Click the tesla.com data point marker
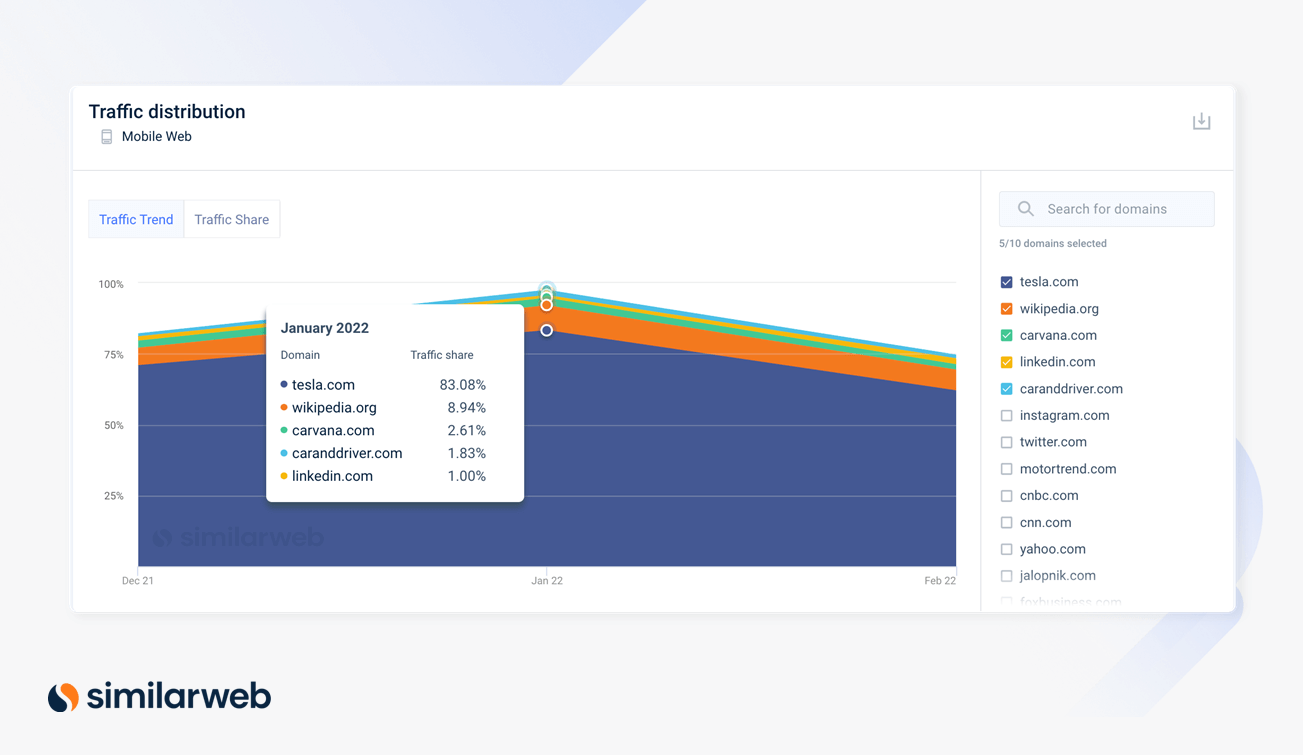This screenshot has width=1303, height=755. 547,330
